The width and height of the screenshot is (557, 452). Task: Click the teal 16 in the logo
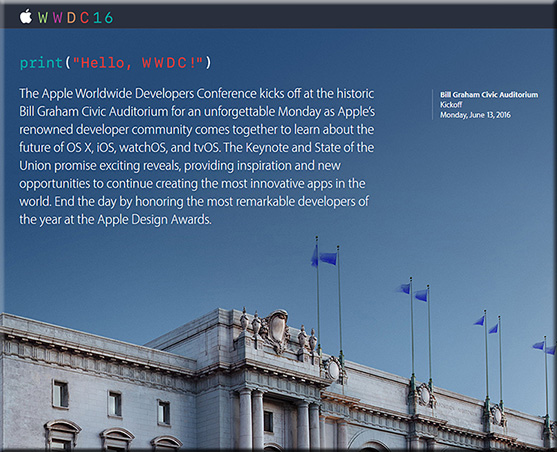(103, 18)
